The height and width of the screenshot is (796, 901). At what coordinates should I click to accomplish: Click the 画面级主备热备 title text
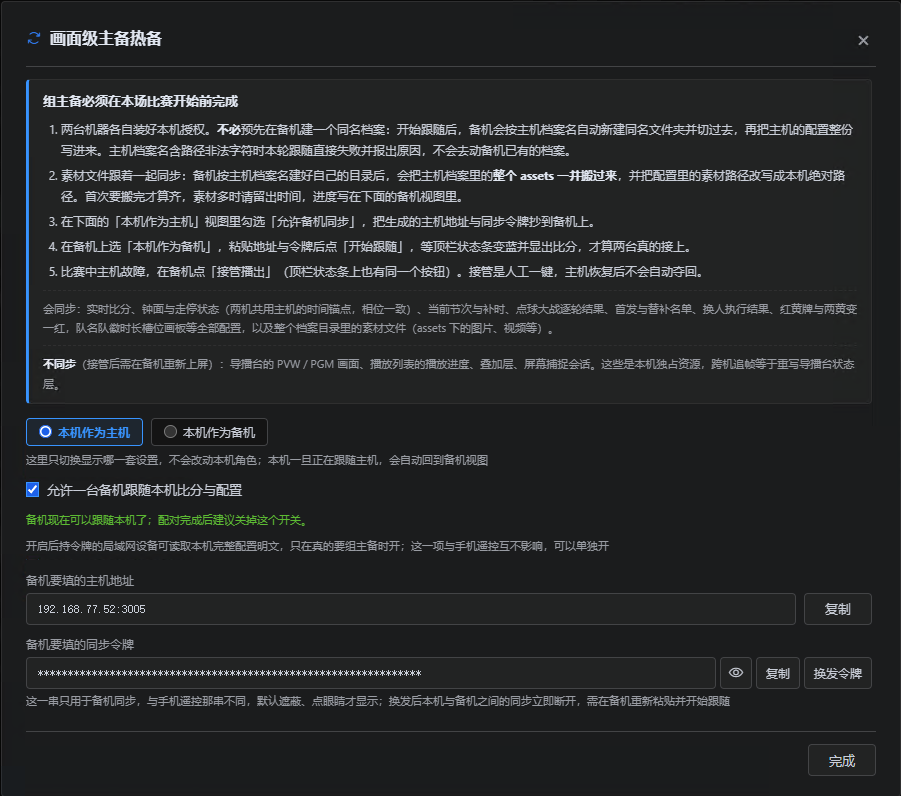[x=105, y=39]
